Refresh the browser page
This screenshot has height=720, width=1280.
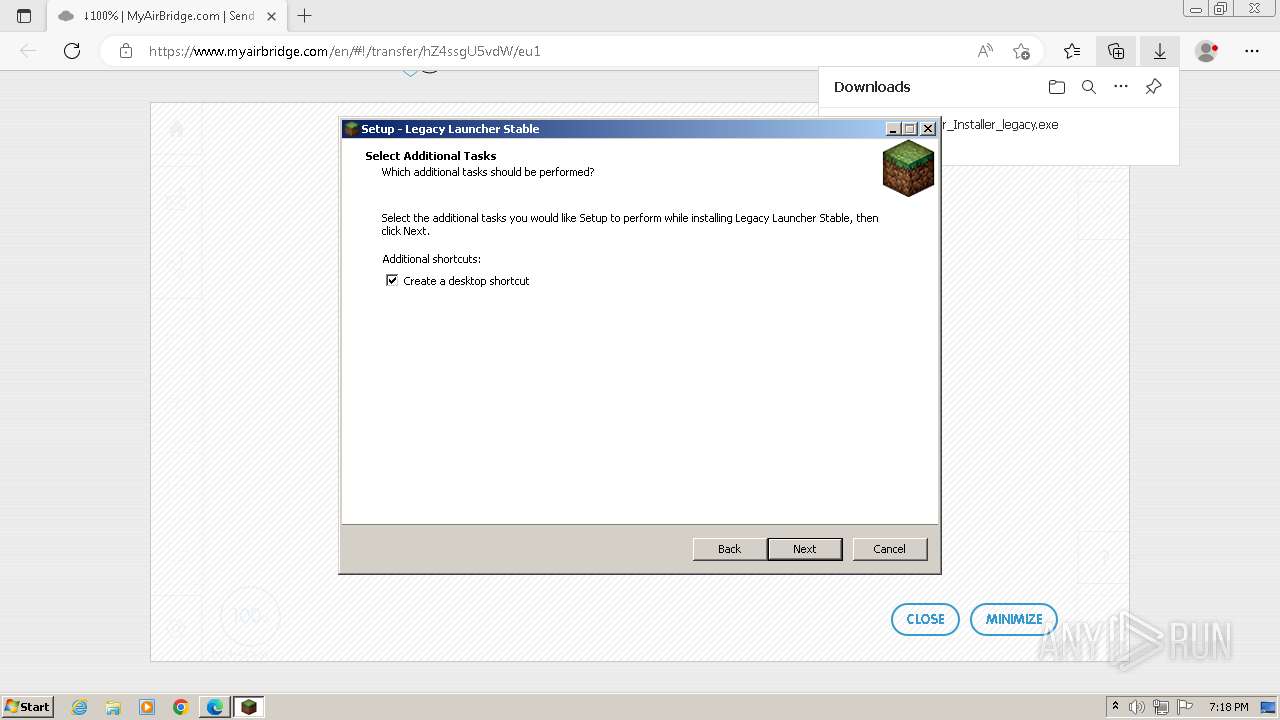(x=72, y=51)
